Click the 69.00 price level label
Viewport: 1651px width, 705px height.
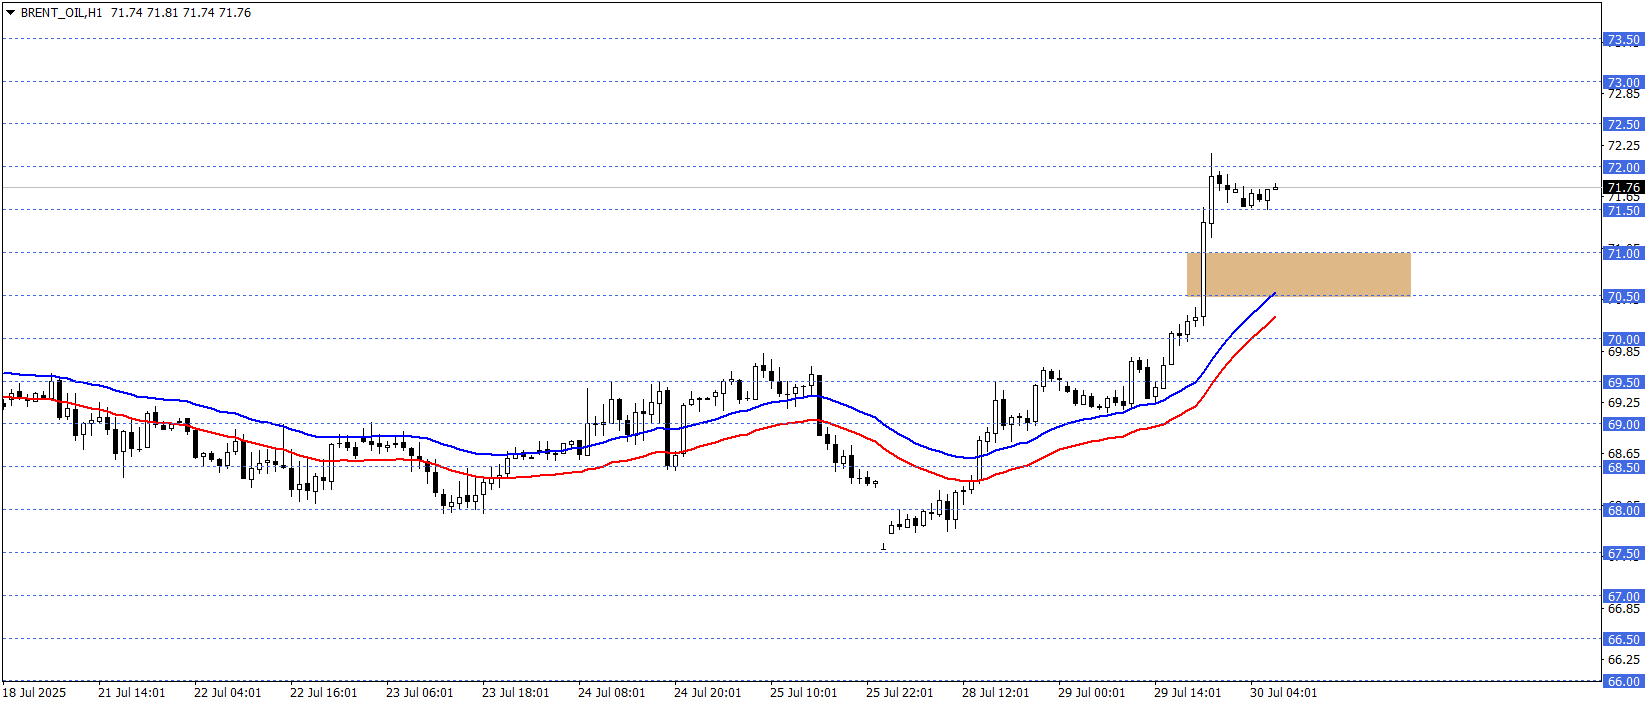pyautogui.click(x=1623, y=424)
